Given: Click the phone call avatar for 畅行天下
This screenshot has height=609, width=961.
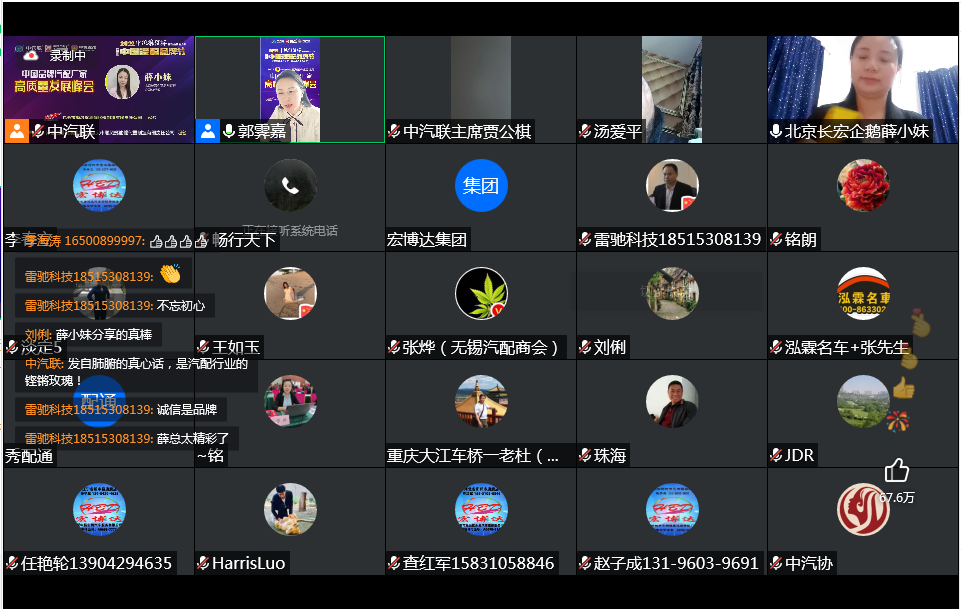Looking at the screenshot, I should pyautogui.click(x=290, y=185).
